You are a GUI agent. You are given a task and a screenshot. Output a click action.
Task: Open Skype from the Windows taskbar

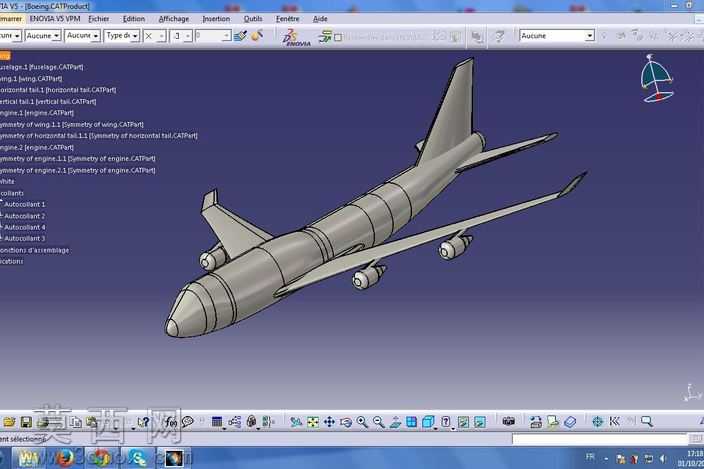pos(136,458)
